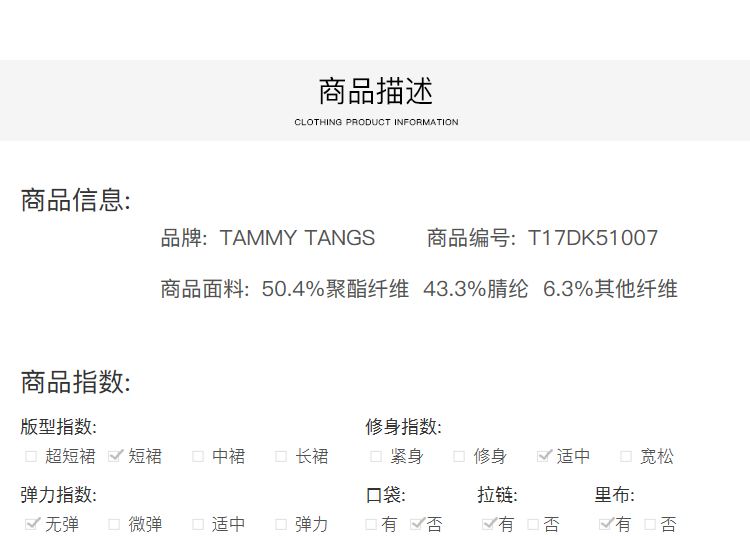The image size is (750, 536).
Task: Toggle the 适中 checkbox under 修身指数
Action: 544,456
